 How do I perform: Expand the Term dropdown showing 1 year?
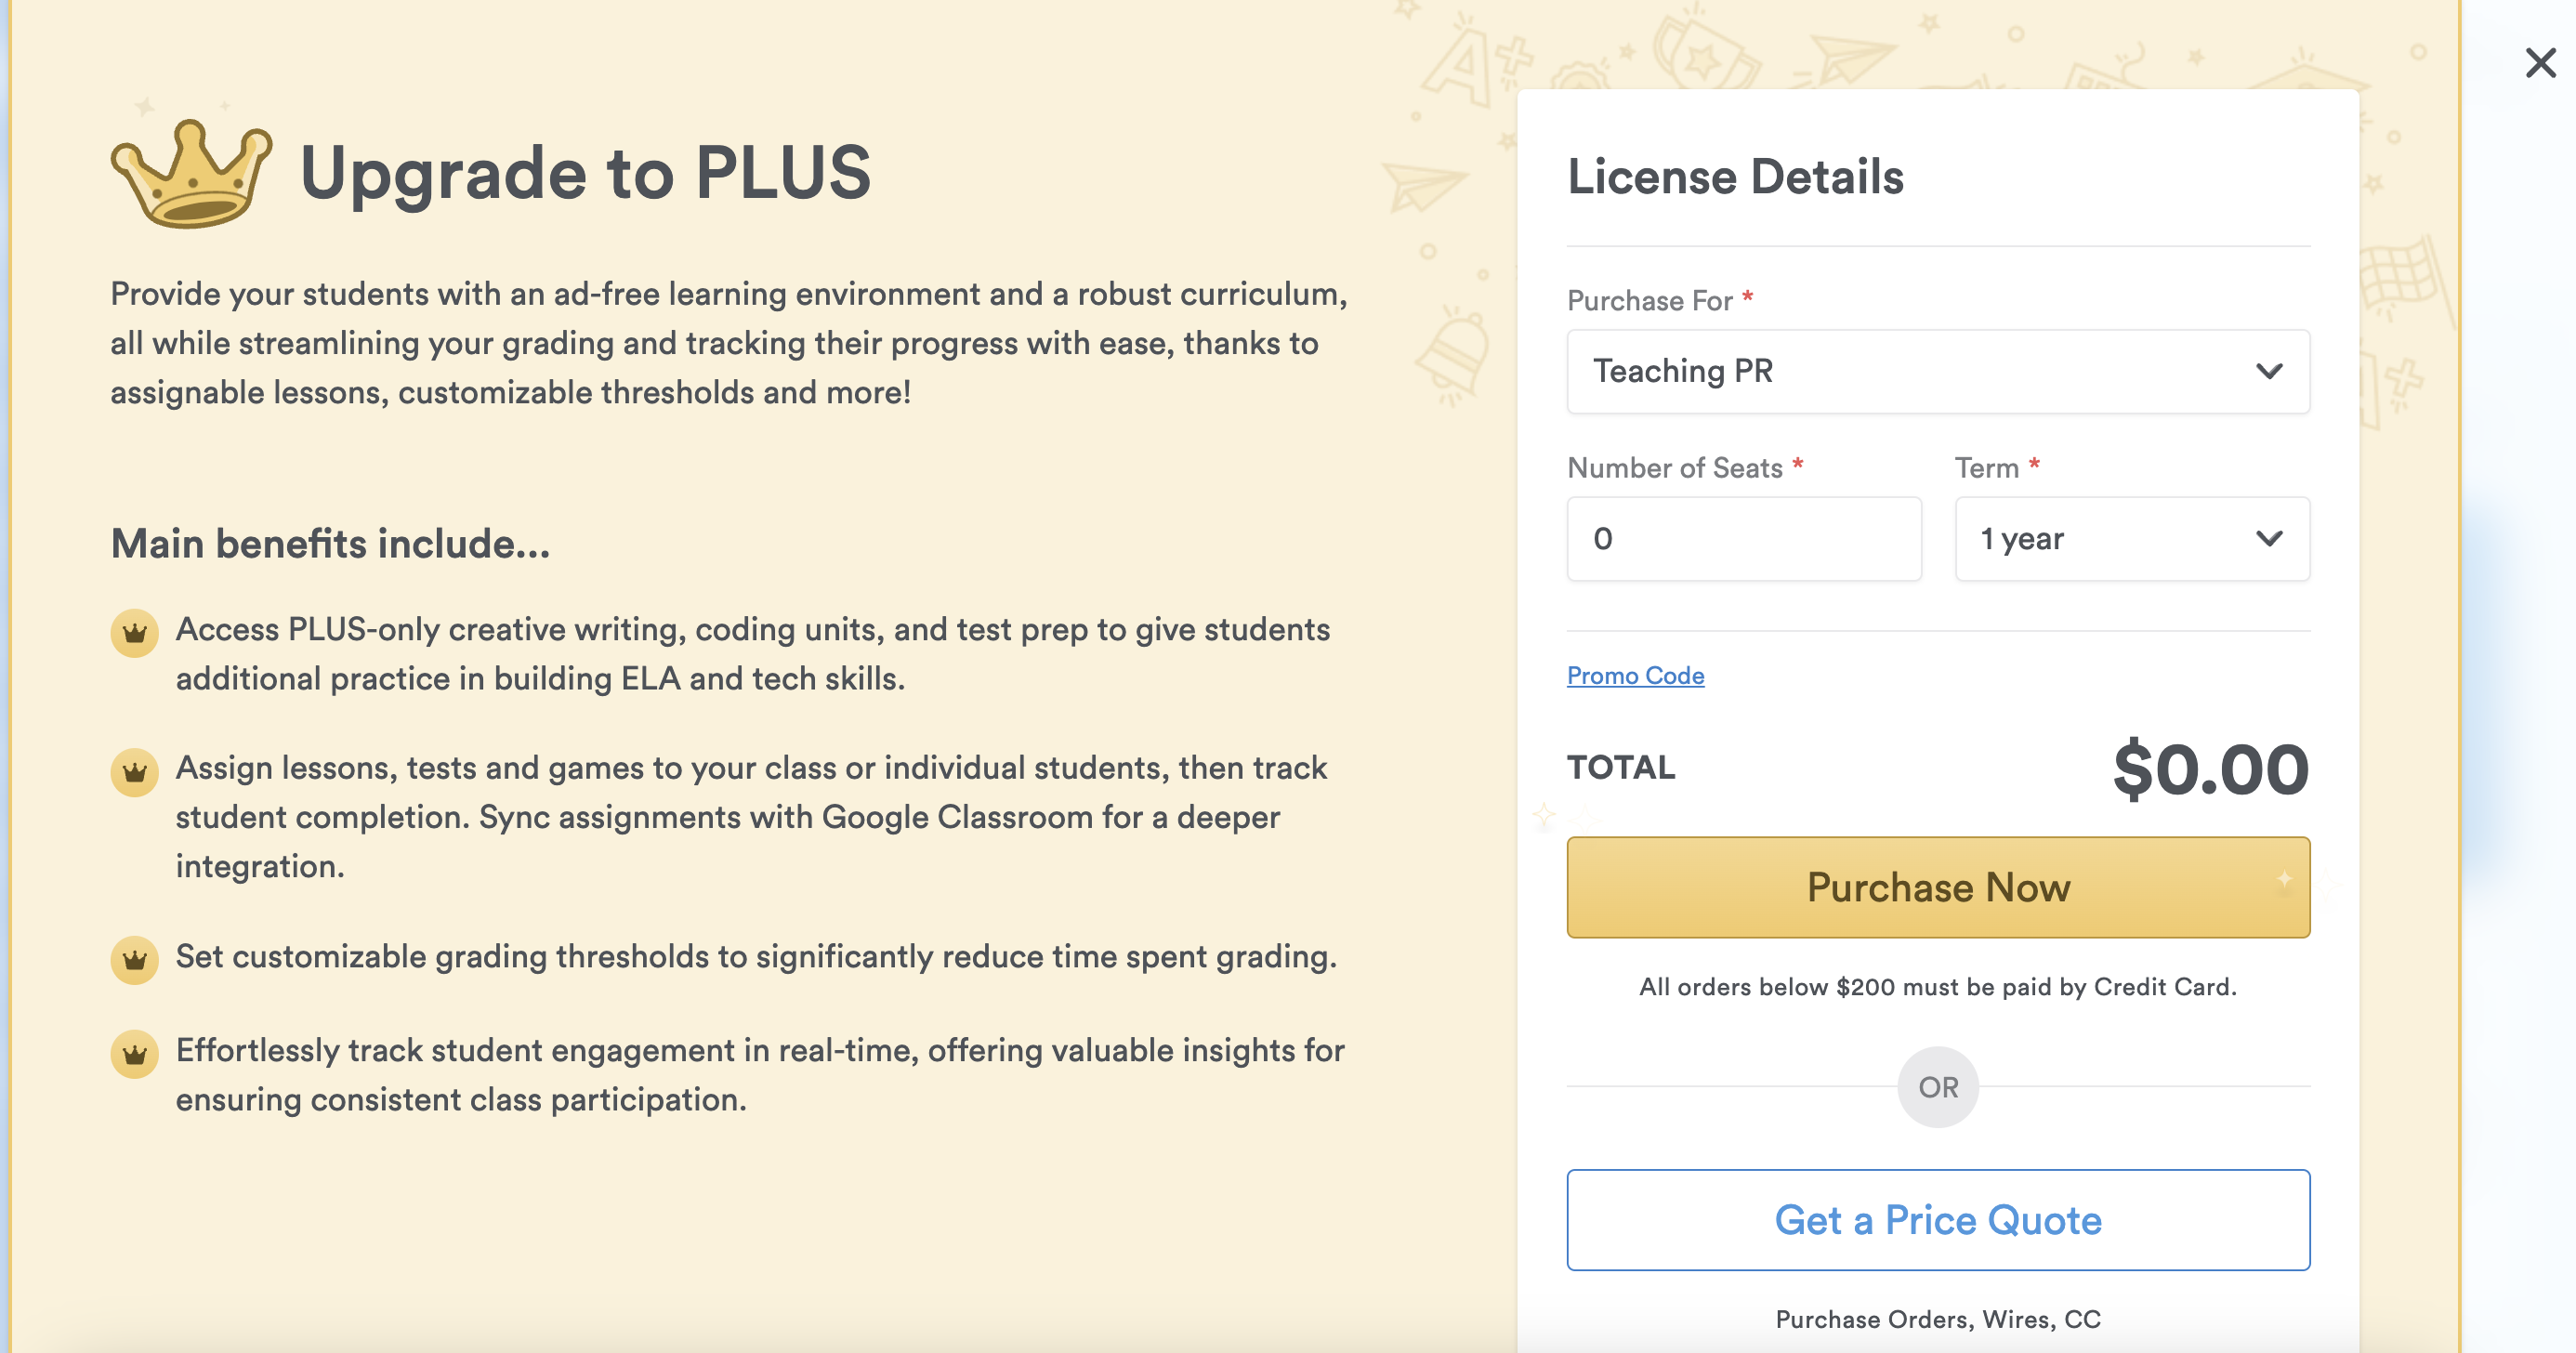(2130, 539)
